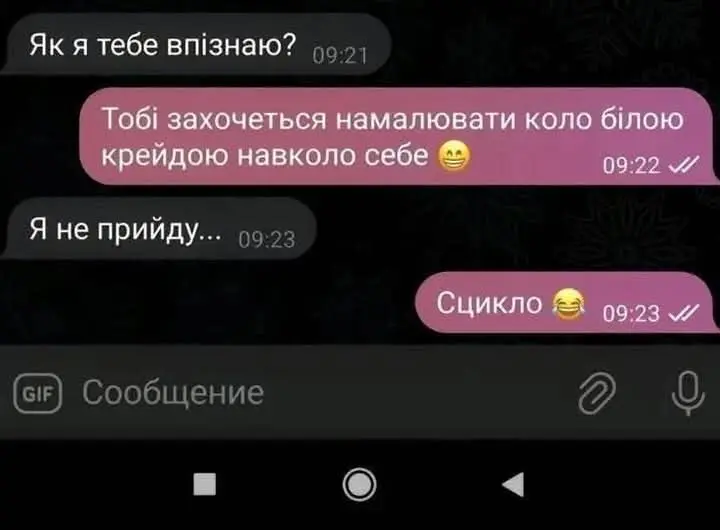
Task: Click empty chat background beside 'Я не прийду'
Action: (505, 228)
